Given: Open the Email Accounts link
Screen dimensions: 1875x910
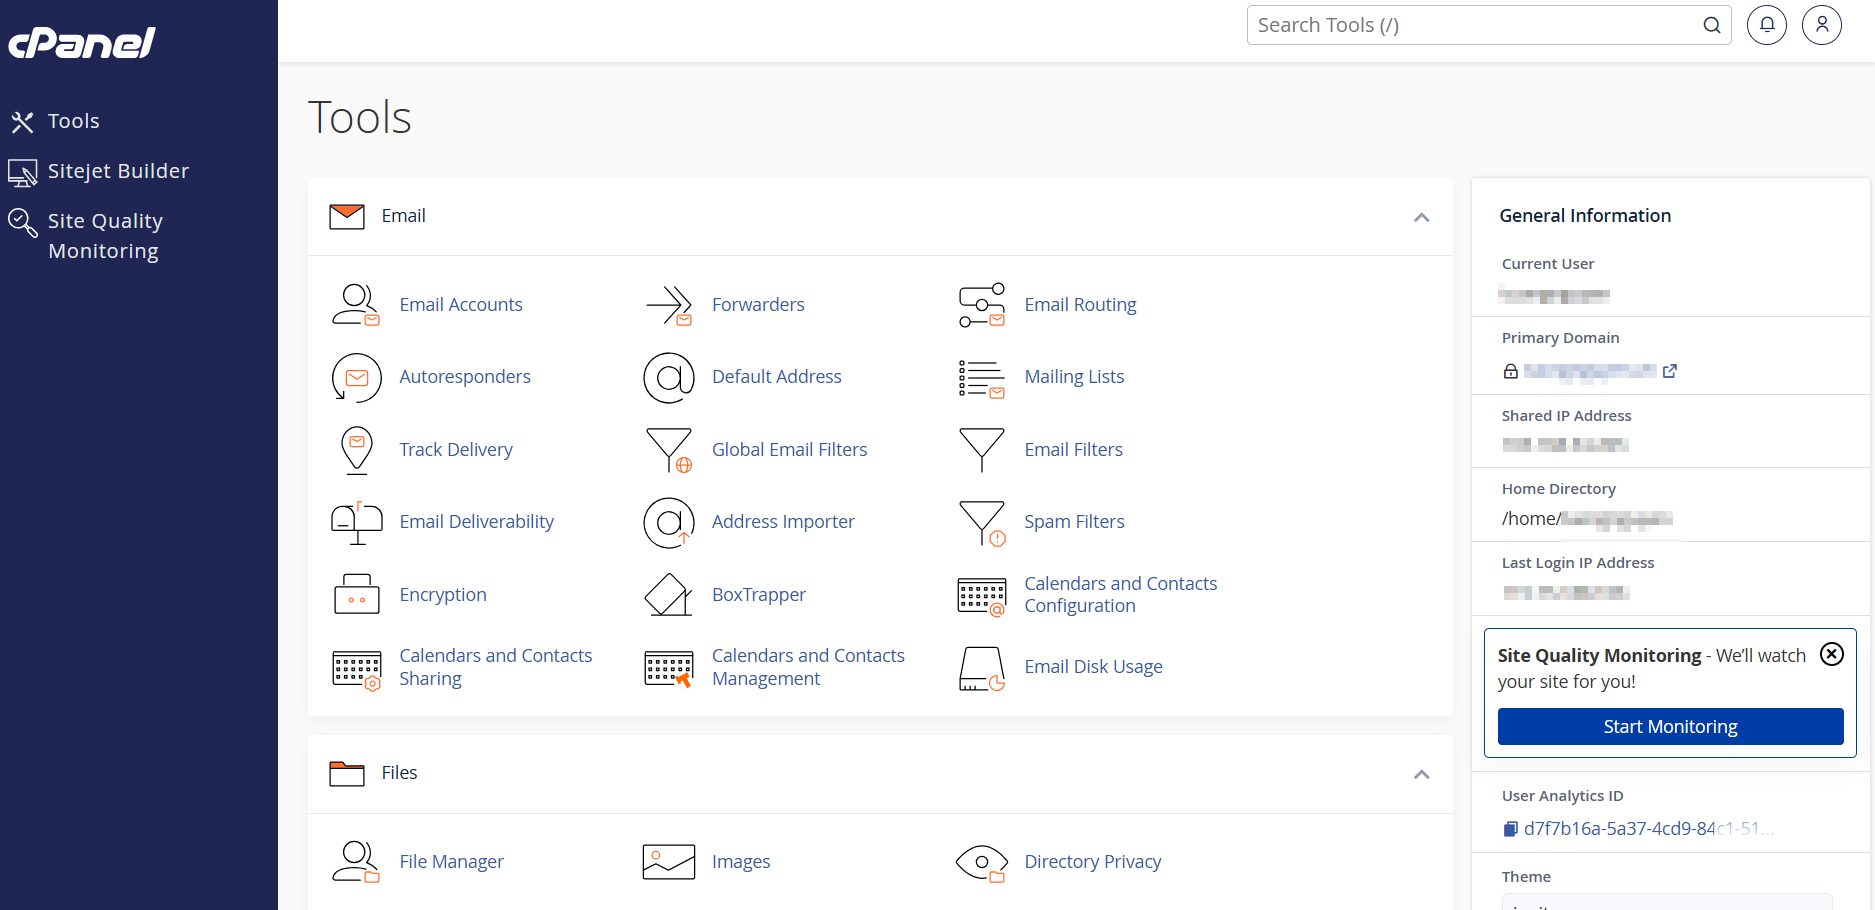Looking at the screenshot, I should pos(461,305).
